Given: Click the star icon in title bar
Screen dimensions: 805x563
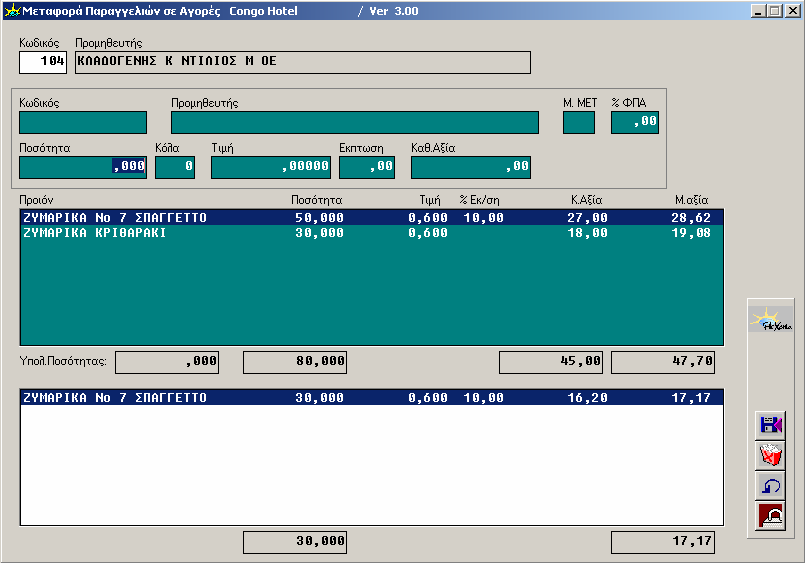Looking at the screenshot, I should point(12,11).
